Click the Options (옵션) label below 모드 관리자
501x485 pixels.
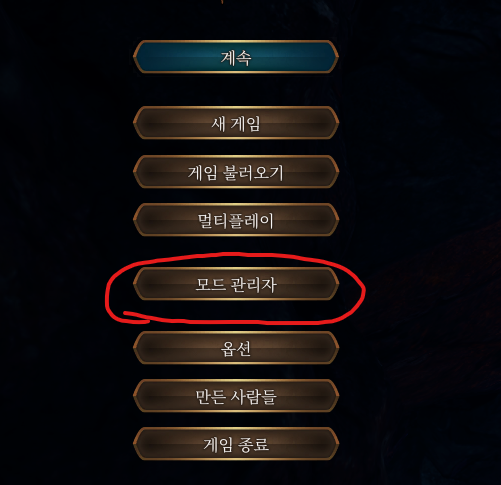(236, 349)
